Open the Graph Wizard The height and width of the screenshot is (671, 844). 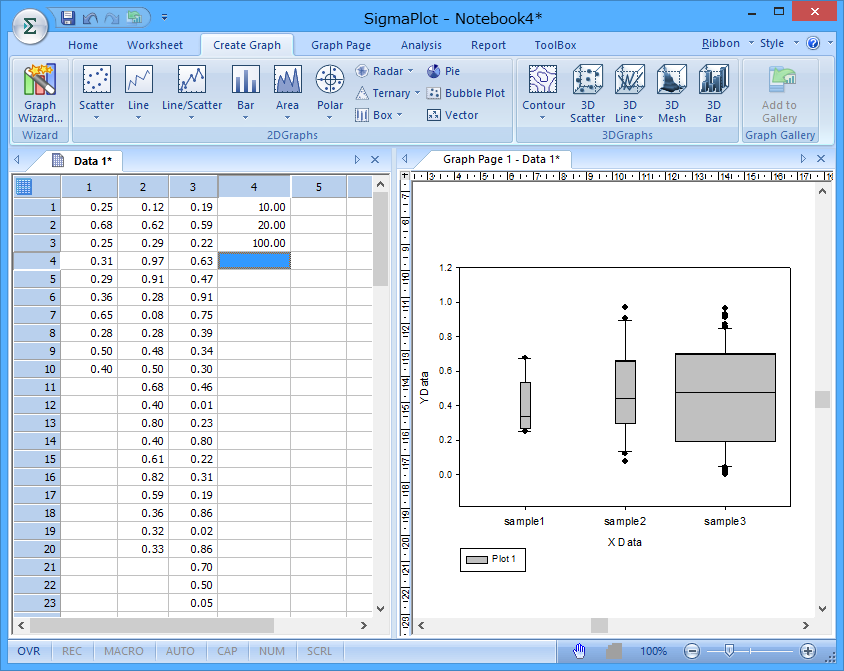click(40, 94)
